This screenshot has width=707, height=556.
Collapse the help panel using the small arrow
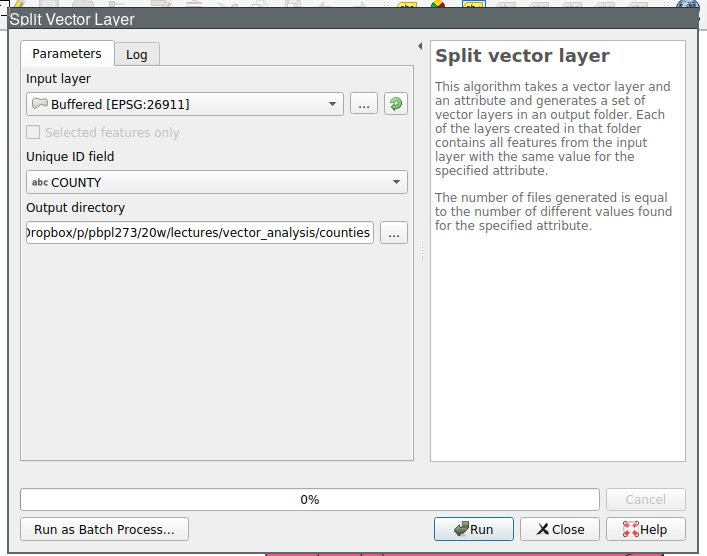(x=420, y=47)
